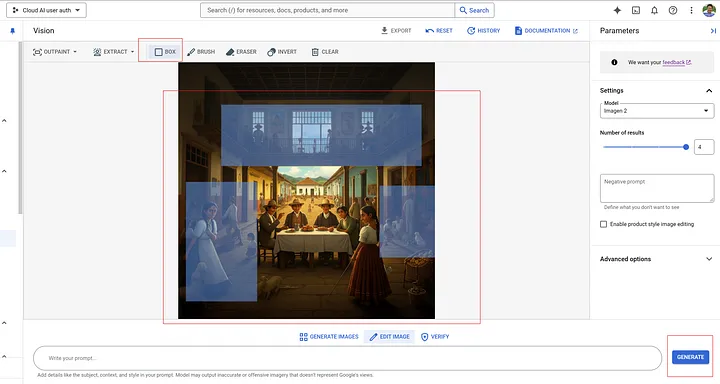Select the Eraser tool
The width and height of the screenshot is (720, 384).
[241, 52]
